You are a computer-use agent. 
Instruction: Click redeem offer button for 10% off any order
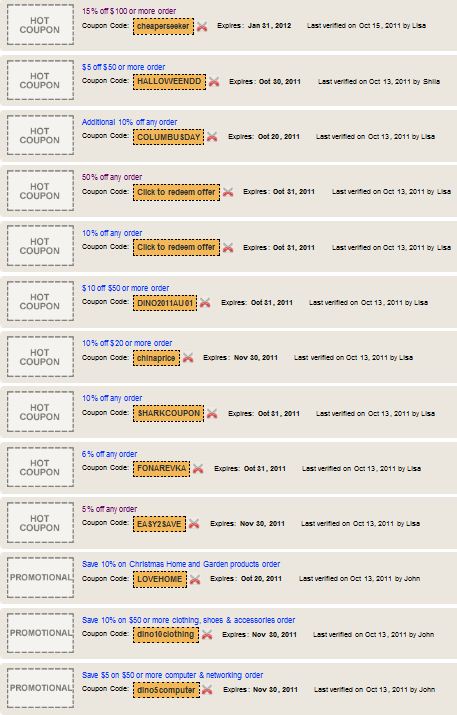coord(177,247)
